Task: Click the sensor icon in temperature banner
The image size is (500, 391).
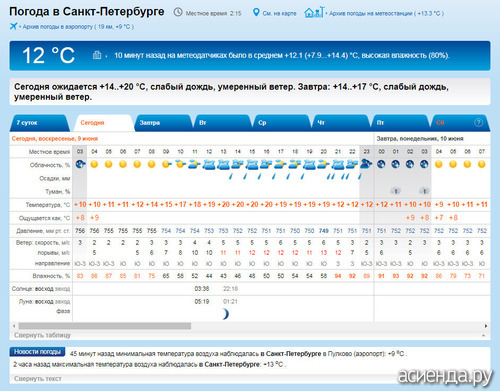Action: pyautogui.click(x=97, y=55)
